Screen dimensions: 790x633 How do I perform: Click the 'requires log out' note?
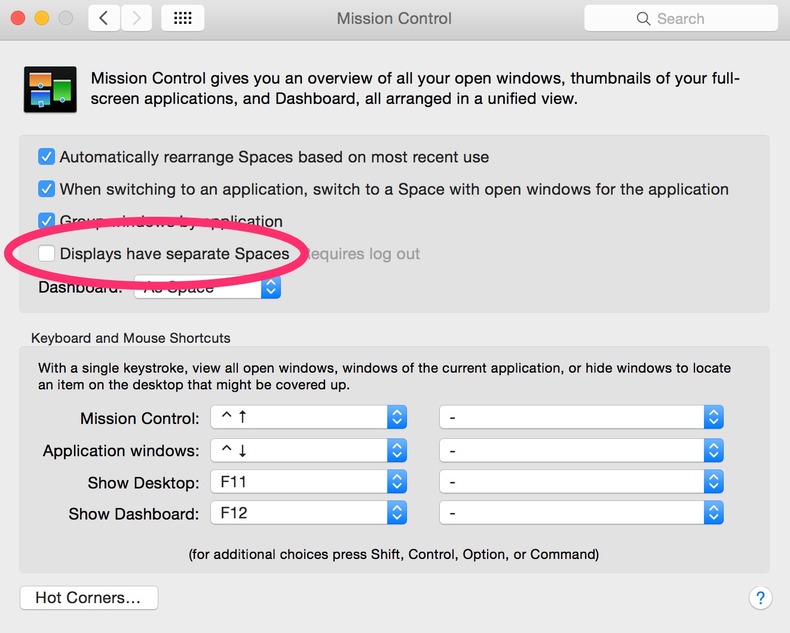coord(362,254)
